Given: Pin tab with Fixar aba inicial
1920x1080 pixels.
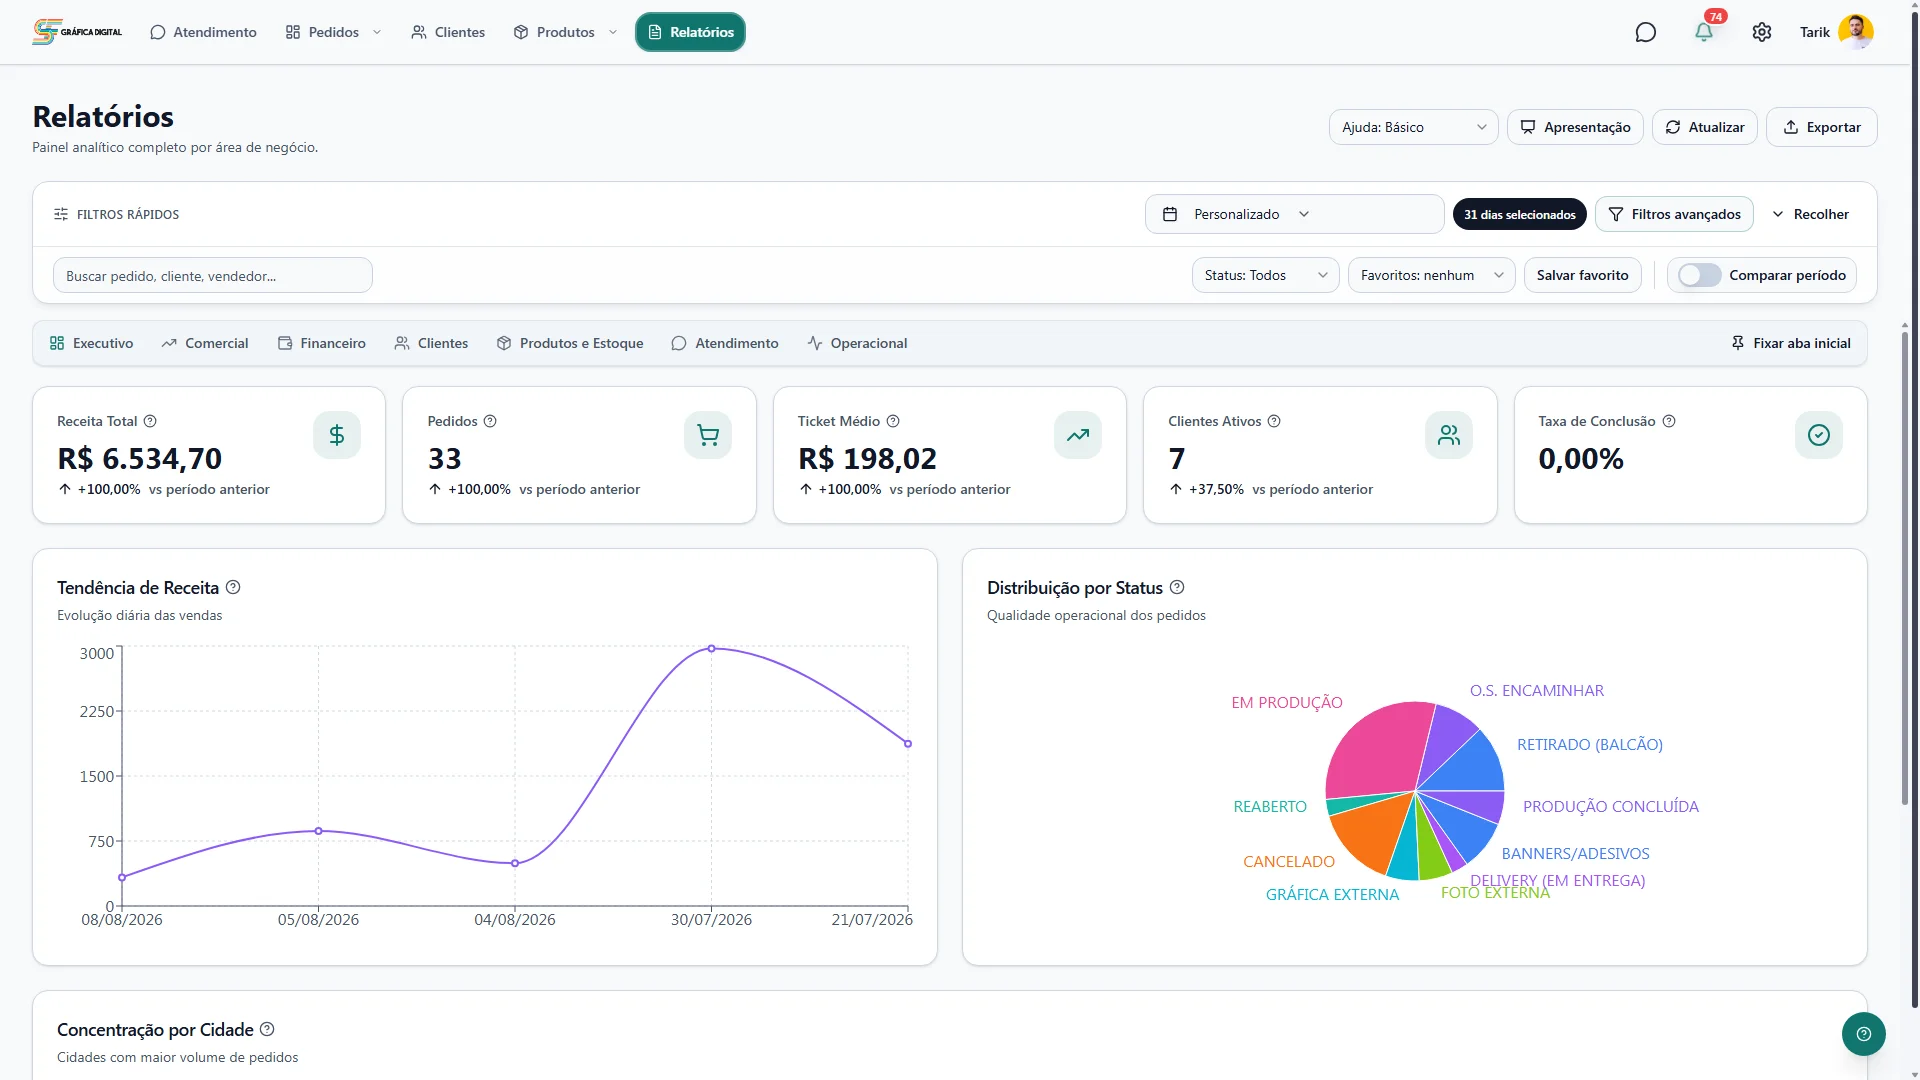Looking at the screenshot, I should 1791,343.
